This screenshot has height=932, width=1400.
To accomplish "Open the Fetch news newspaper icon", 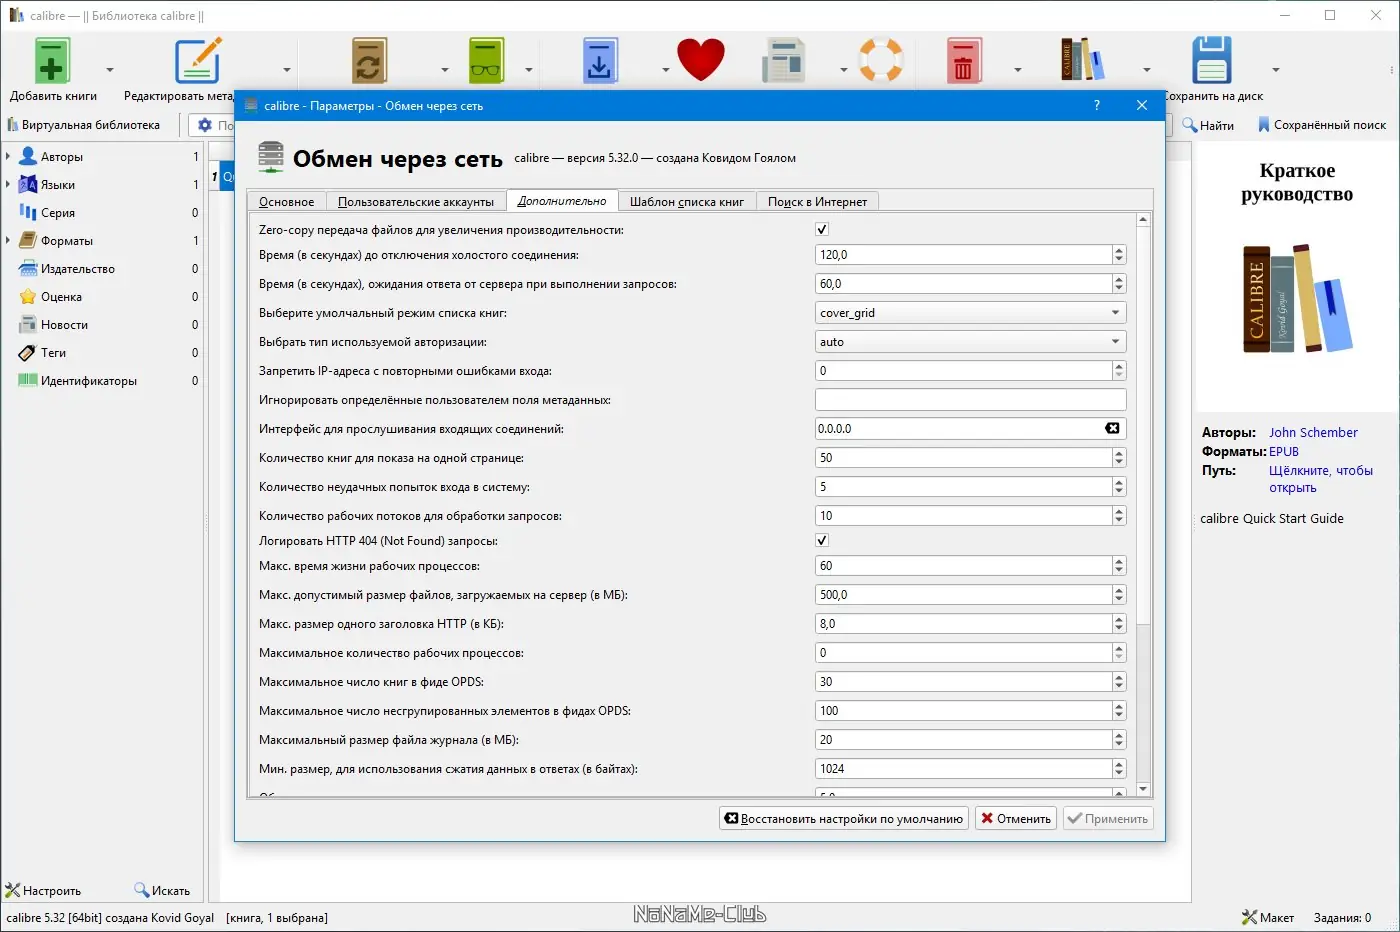I will 783,61.
